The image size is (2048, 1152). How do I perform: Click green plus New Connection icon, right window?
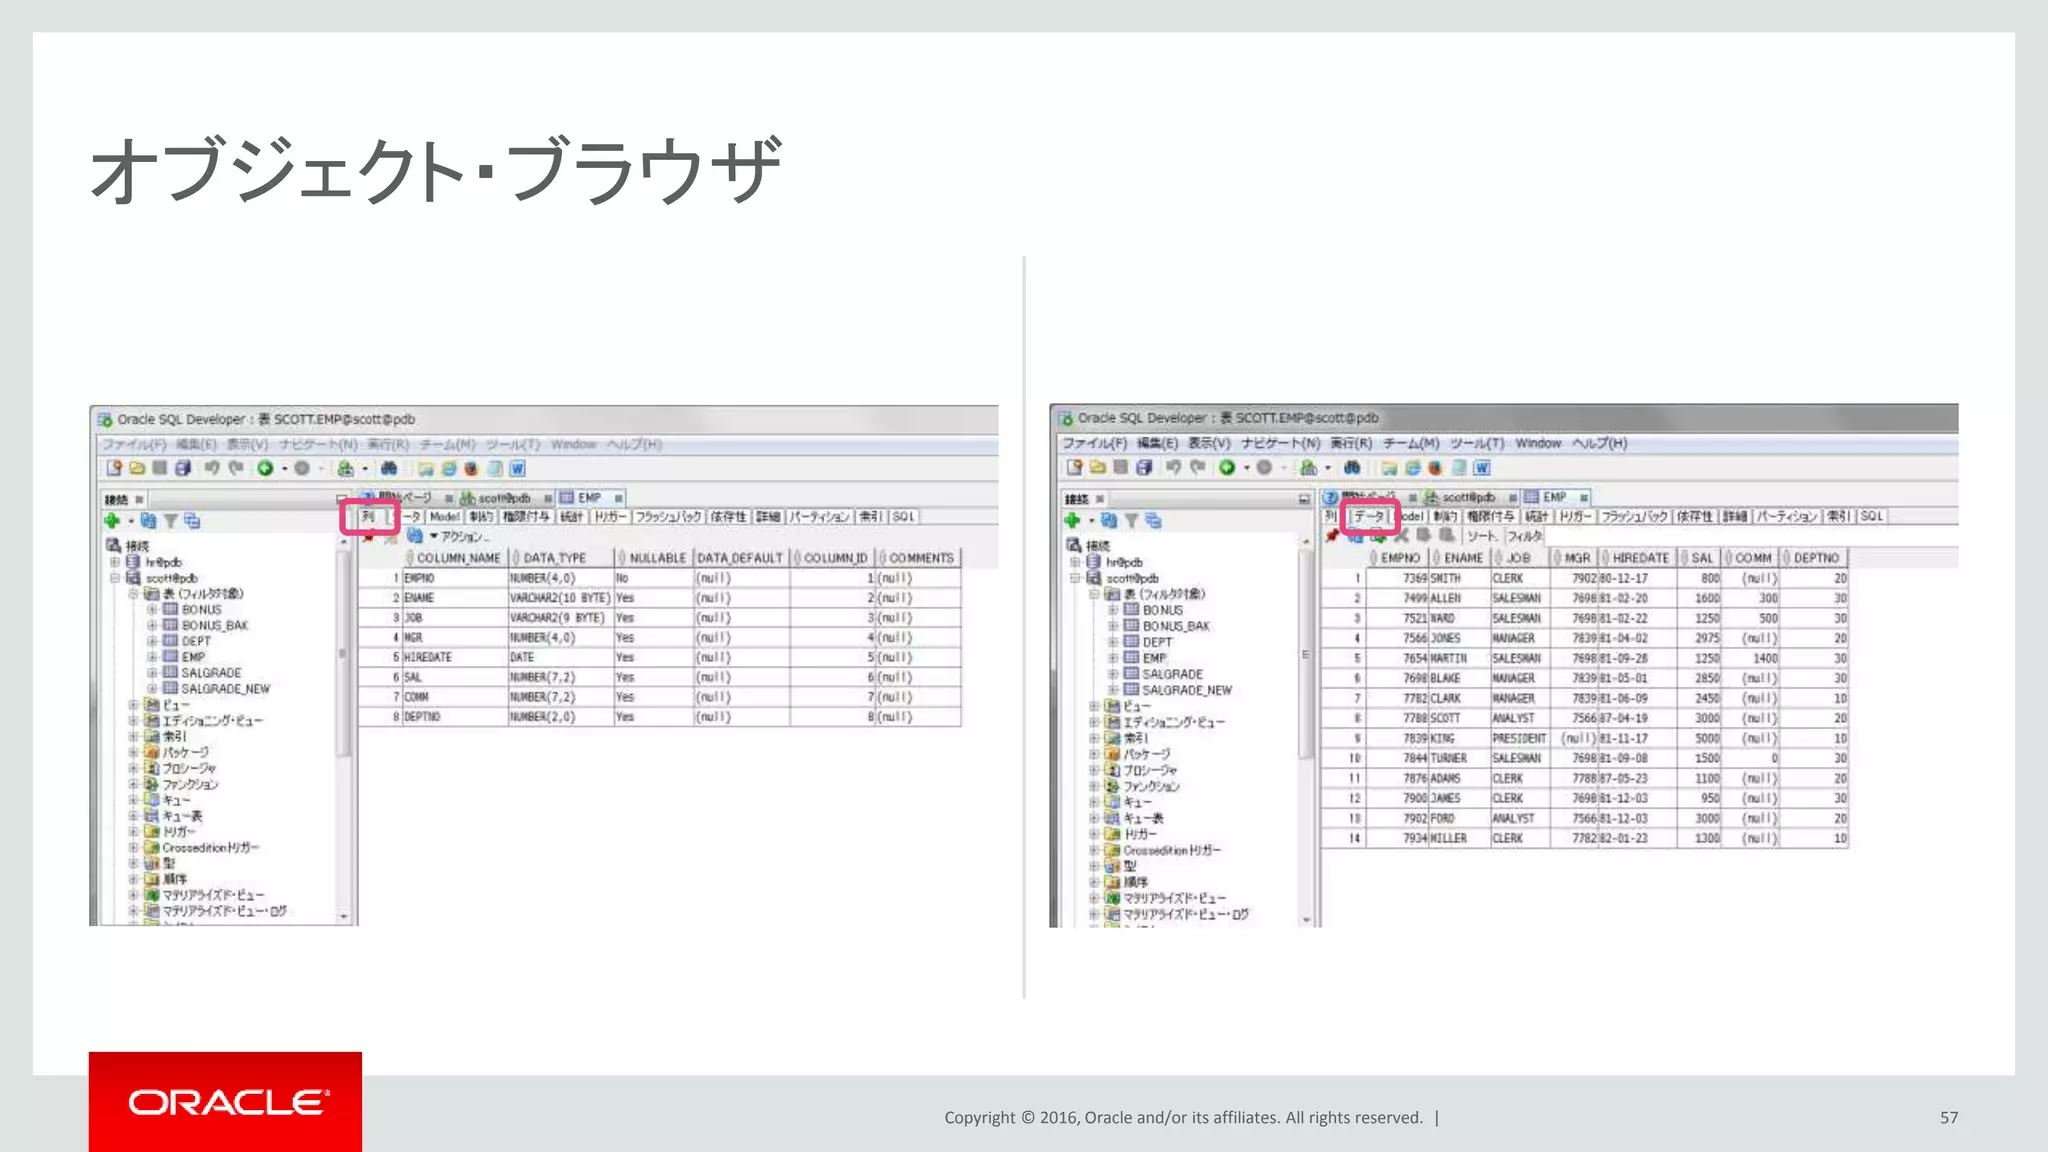[x=1073, y=520]
